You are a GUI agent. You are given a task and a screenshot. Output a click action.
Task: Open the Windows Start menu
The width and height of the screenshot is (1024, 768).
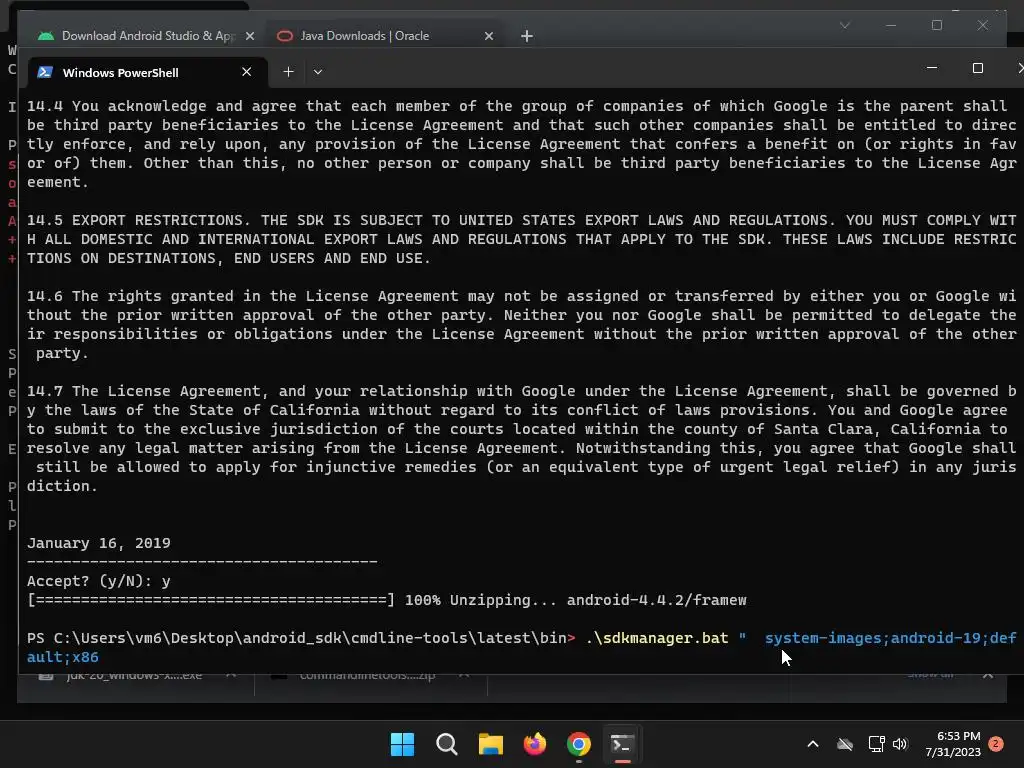pyautogui.click(x=402, y=744)
